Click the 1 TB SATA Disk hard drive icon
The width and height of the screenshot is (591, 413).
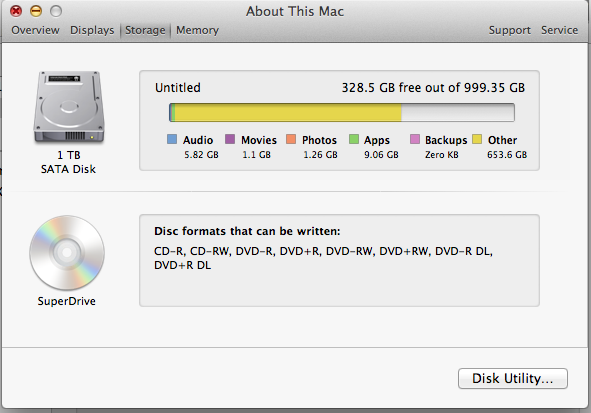point(69,107)
